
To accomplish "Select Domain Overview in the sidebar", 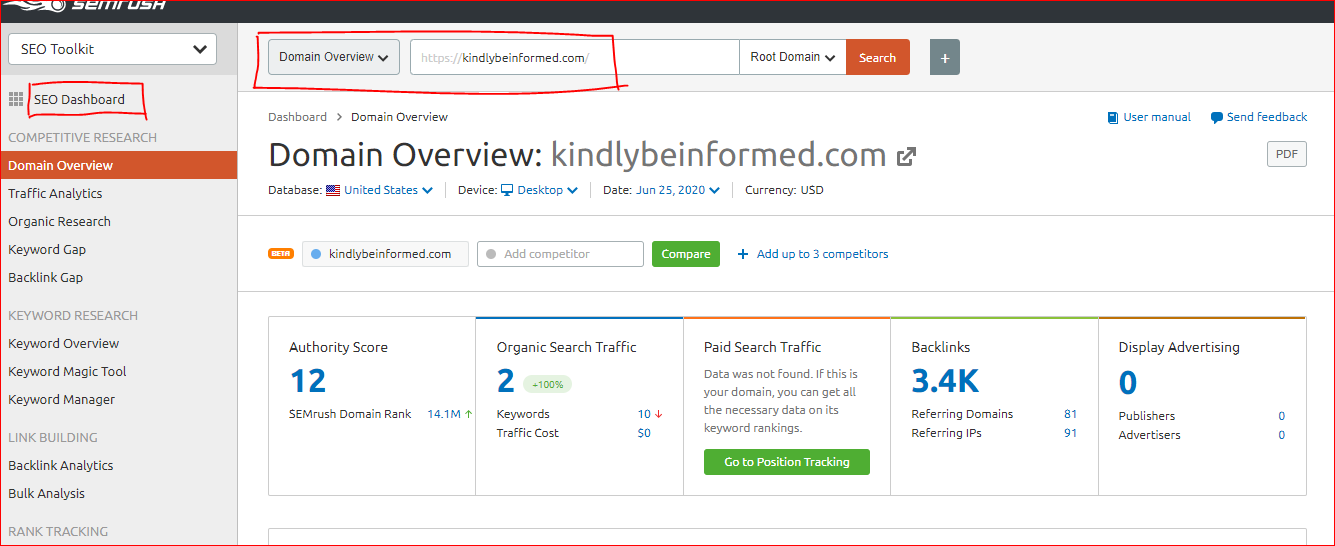I will pyautogui.click(x=118, y=165).
